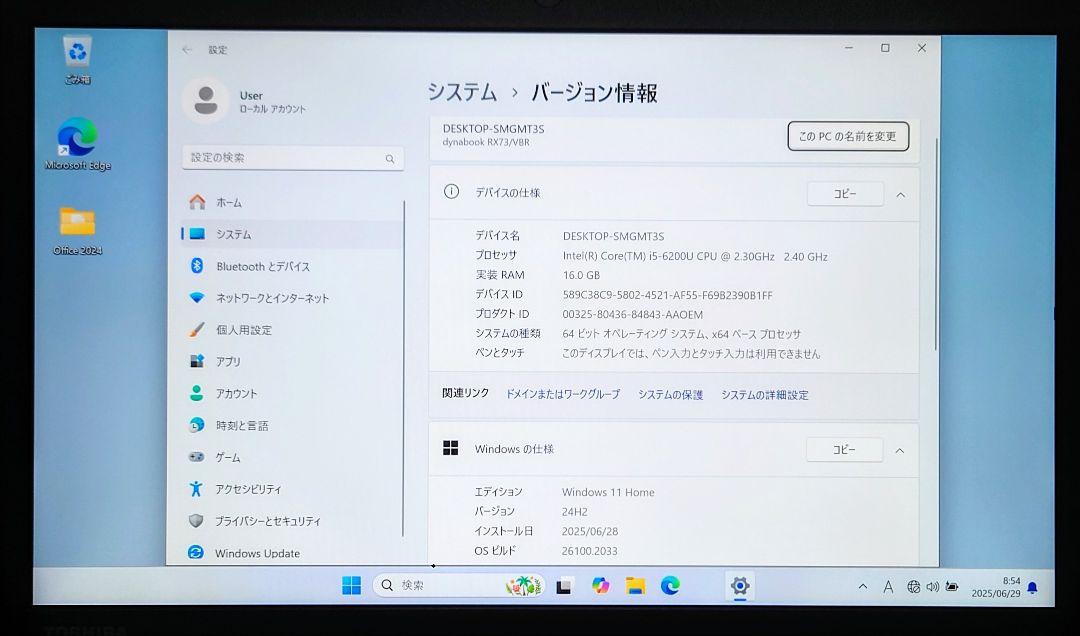The height and width of the screenshot is (636, 1080).
Task: Click the アカウント sidebar icon
Action: click(196, 393)
